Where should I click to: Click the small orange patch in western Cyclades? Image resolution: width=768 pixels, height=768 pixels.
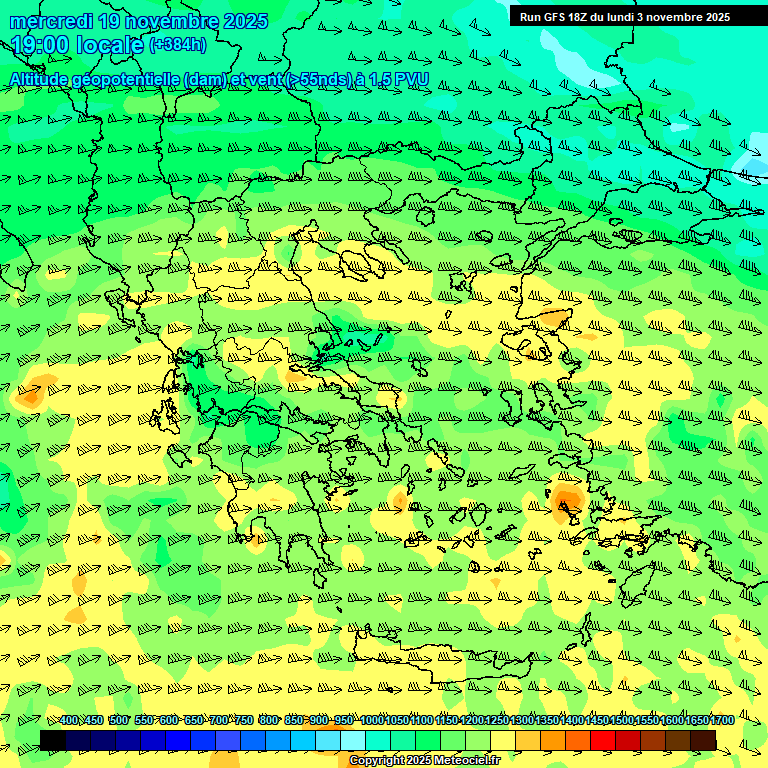coord(400,500)
